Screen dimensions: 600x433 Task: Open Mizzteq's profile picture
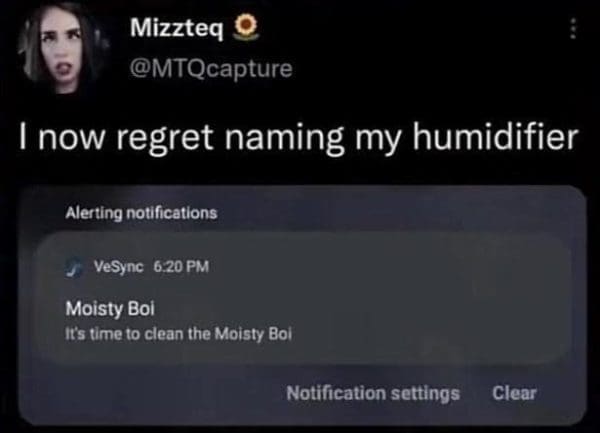(x=63, y=49)
